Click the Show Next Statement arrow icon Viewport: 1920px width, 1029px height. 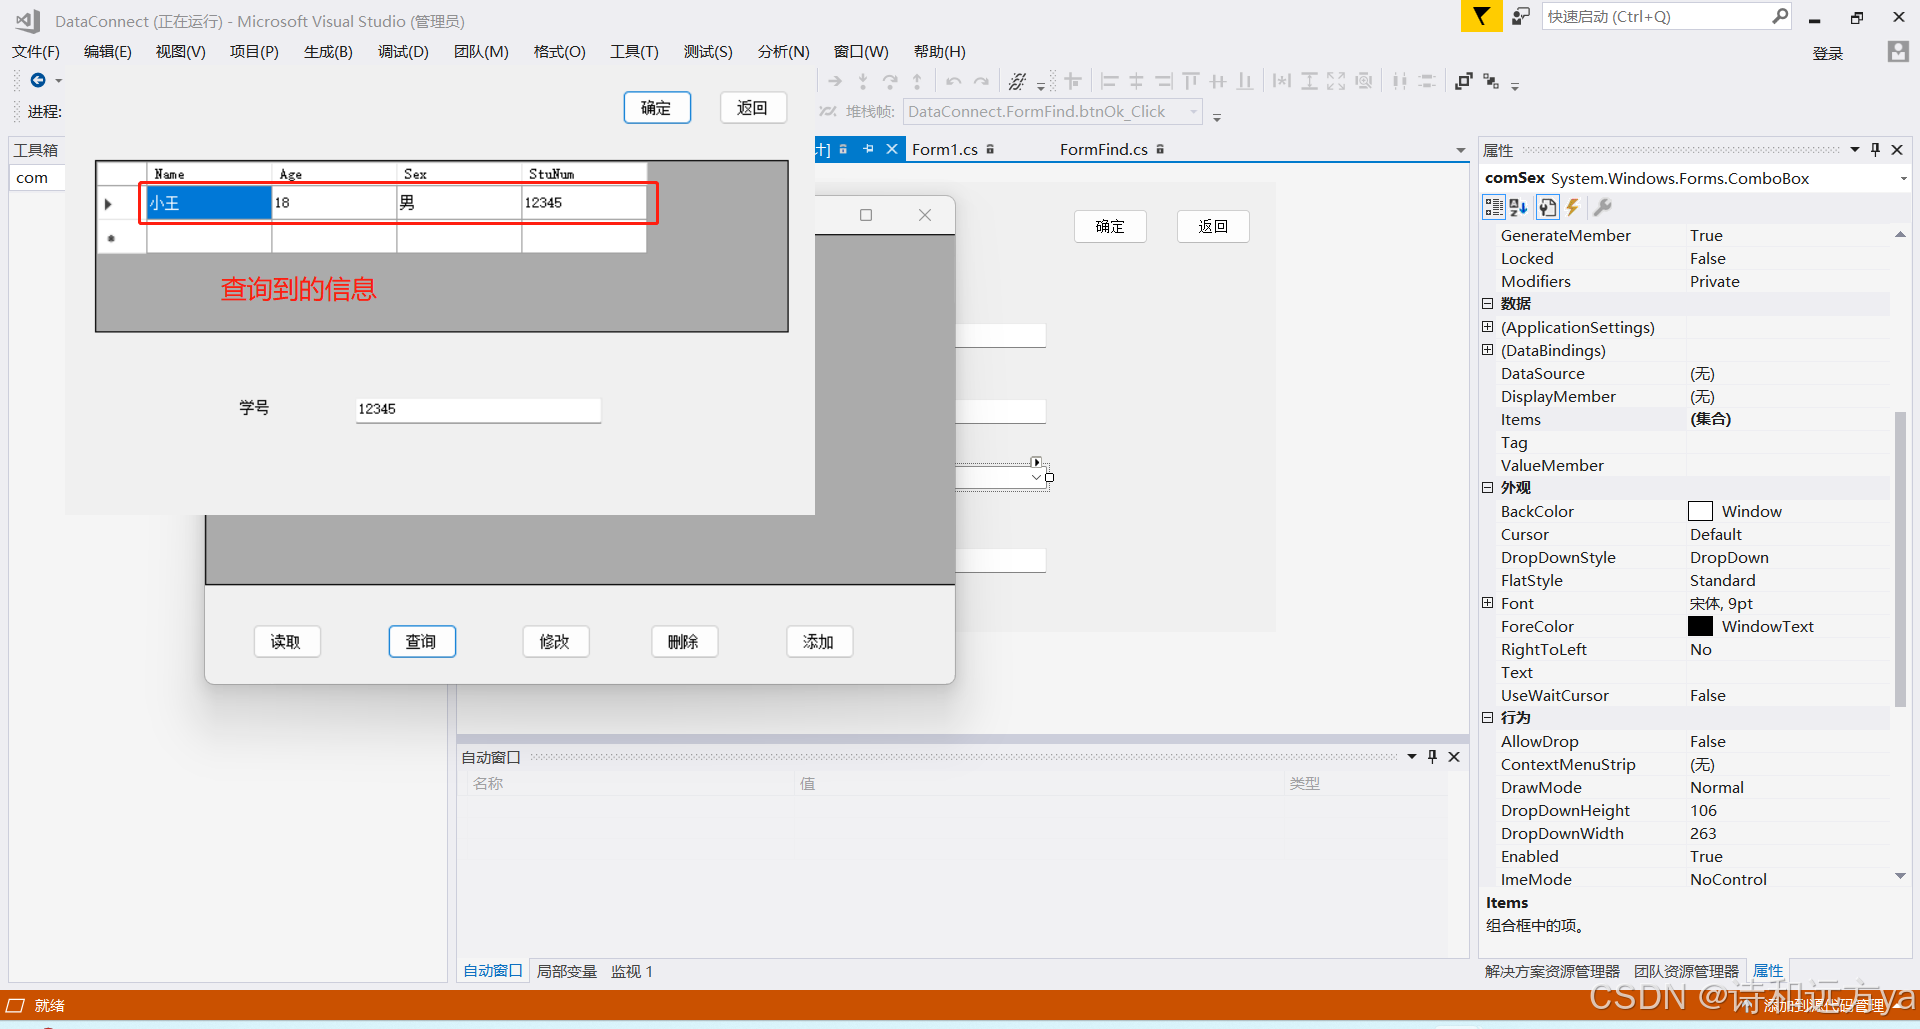(x=835, y=81)
